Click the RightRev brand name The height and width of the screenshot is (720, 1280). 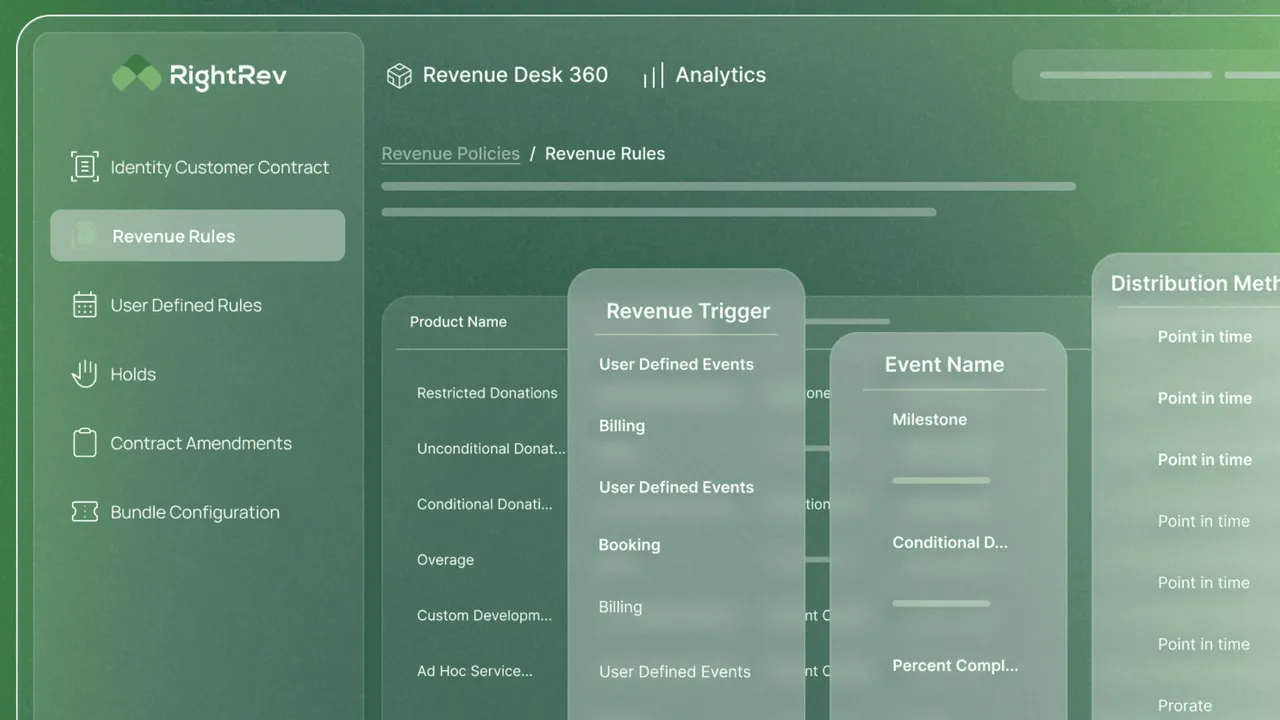pos(228,75)
